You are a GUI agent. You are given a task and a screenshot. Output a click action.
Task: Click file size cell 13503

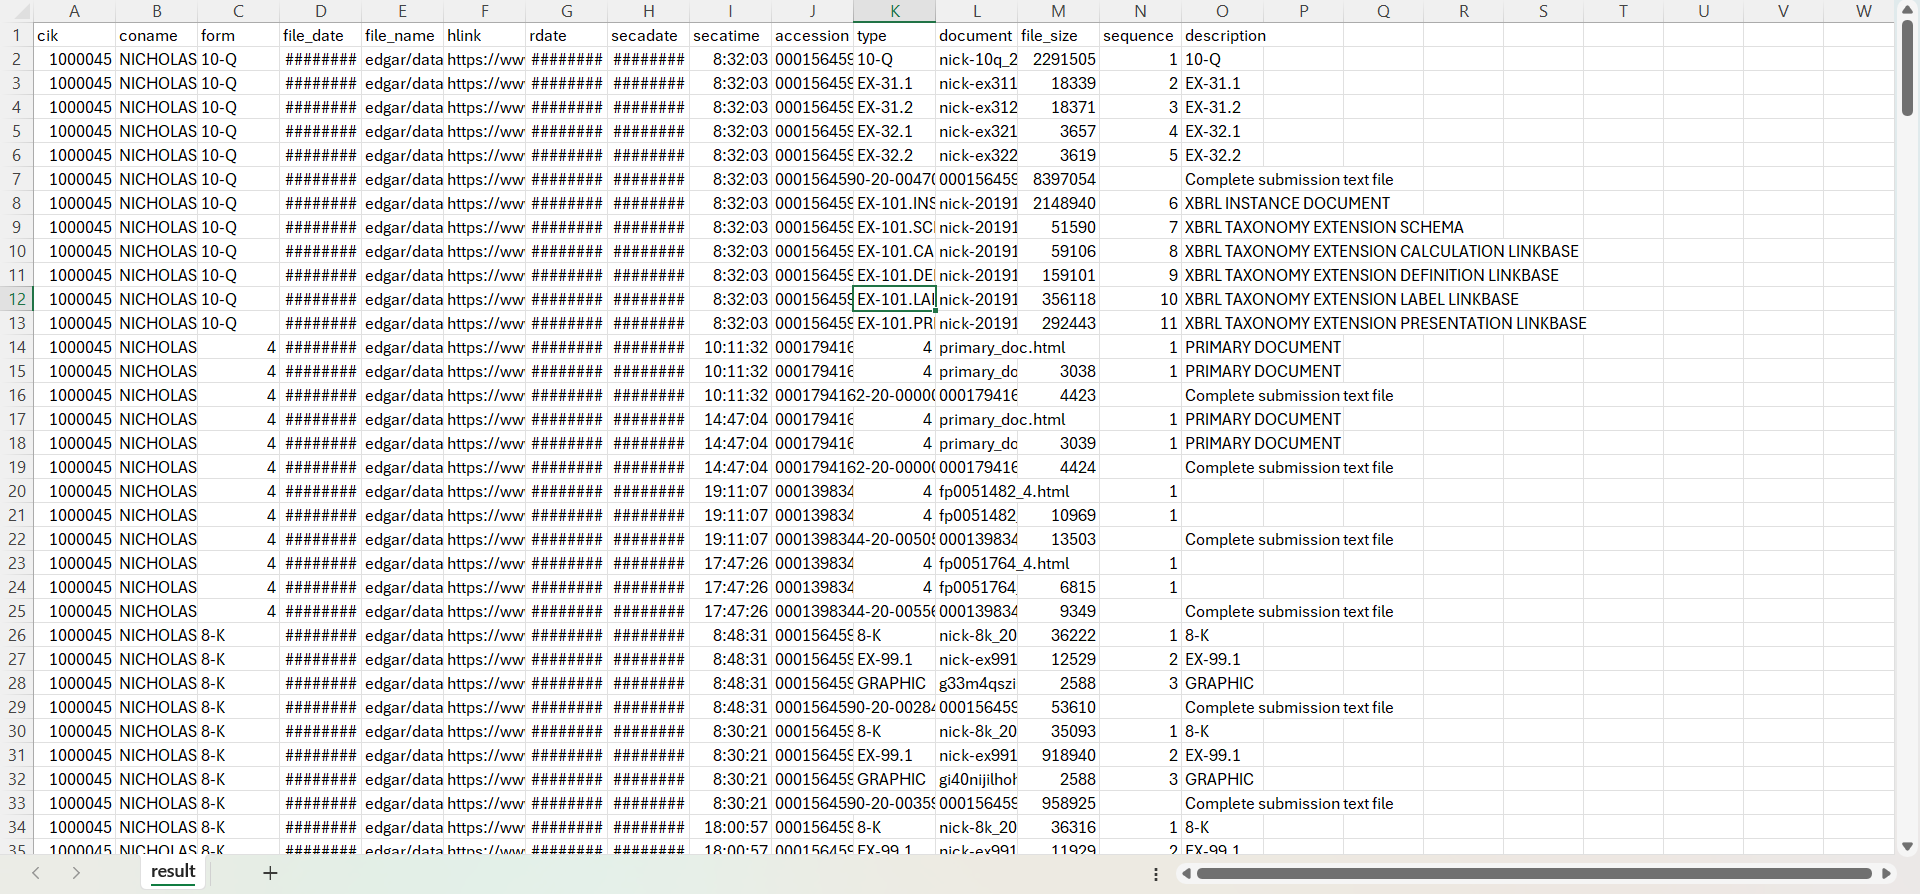[x=1058, y=539]
